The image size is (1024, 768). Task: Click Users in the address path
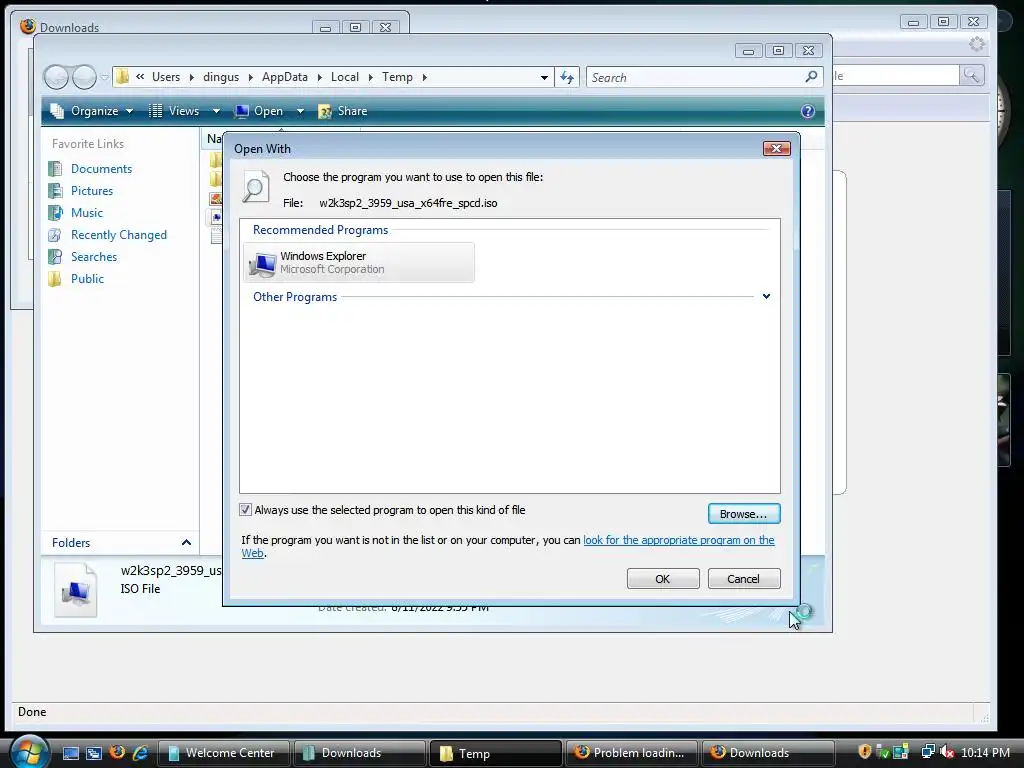tap(166, 77)
